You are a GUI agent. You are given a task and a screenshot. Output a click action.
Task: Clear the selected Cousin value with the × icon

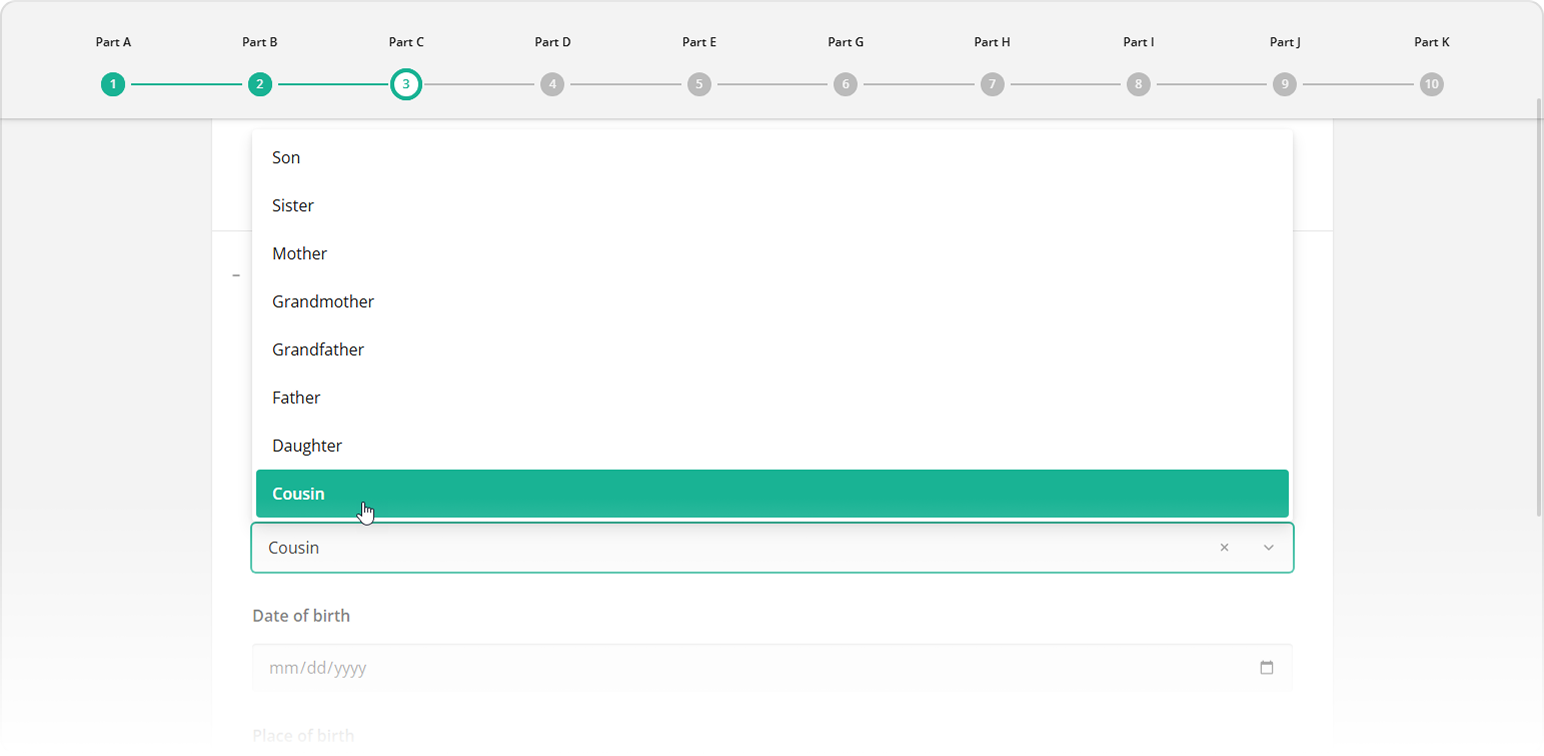1224,547
